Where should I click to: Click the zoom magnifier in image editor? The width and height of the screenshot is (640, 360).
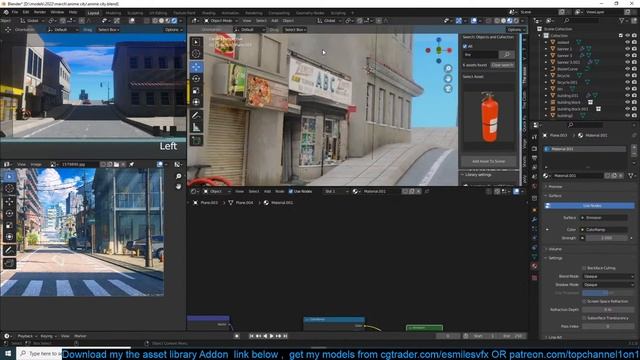click(x=178, y=176)
